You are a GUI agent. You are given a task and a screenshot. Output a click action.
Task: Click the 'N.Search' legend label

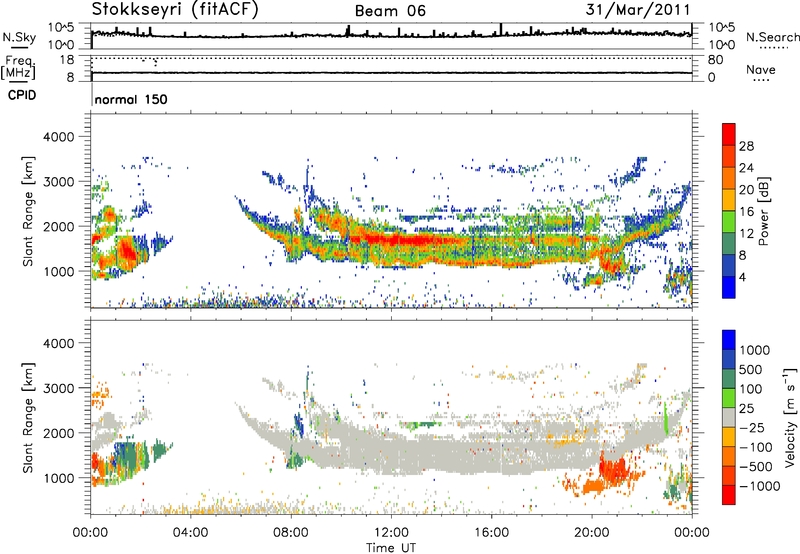coord(772,37)
